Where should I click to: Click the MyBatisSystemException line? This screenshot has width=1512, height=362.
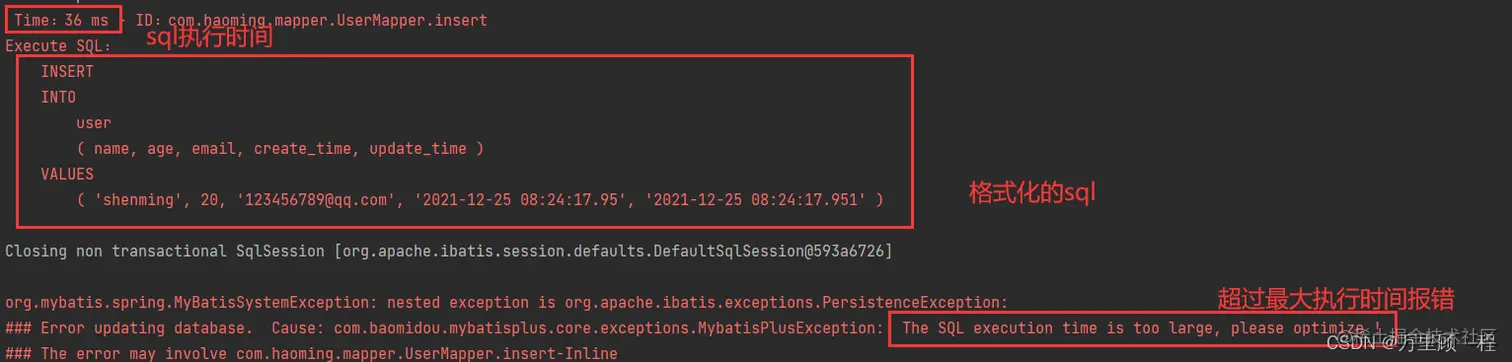point(506,302)
